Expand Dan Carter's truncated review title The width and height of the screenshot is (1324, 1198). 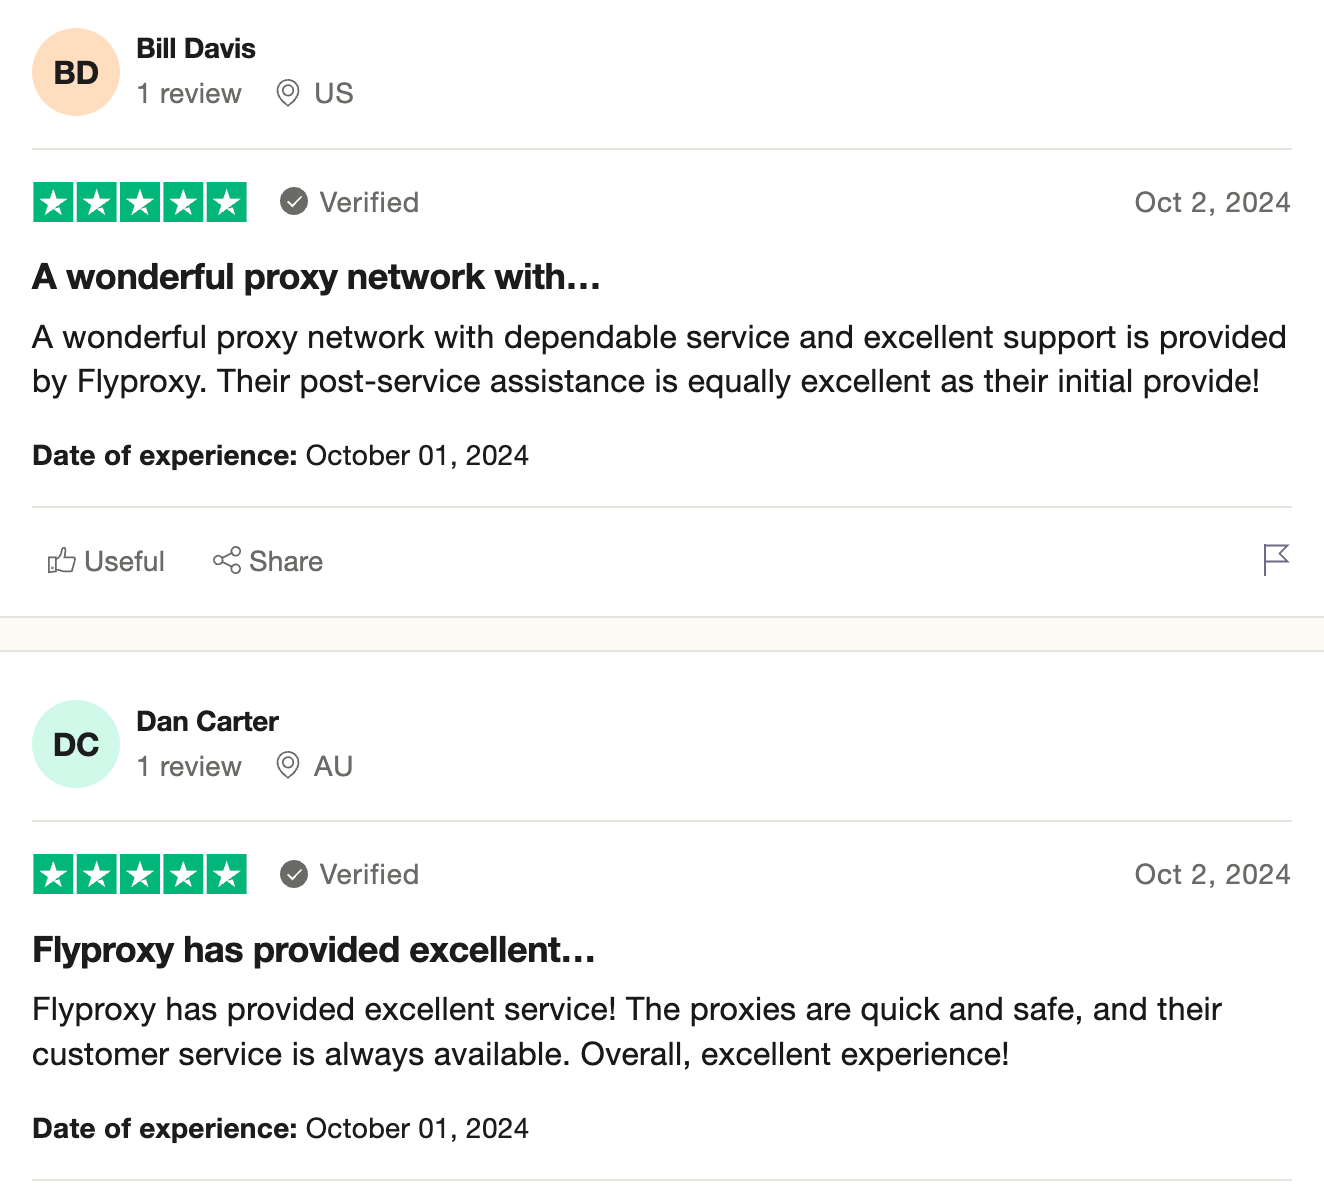pyautogui.click(x=313, y=950)
